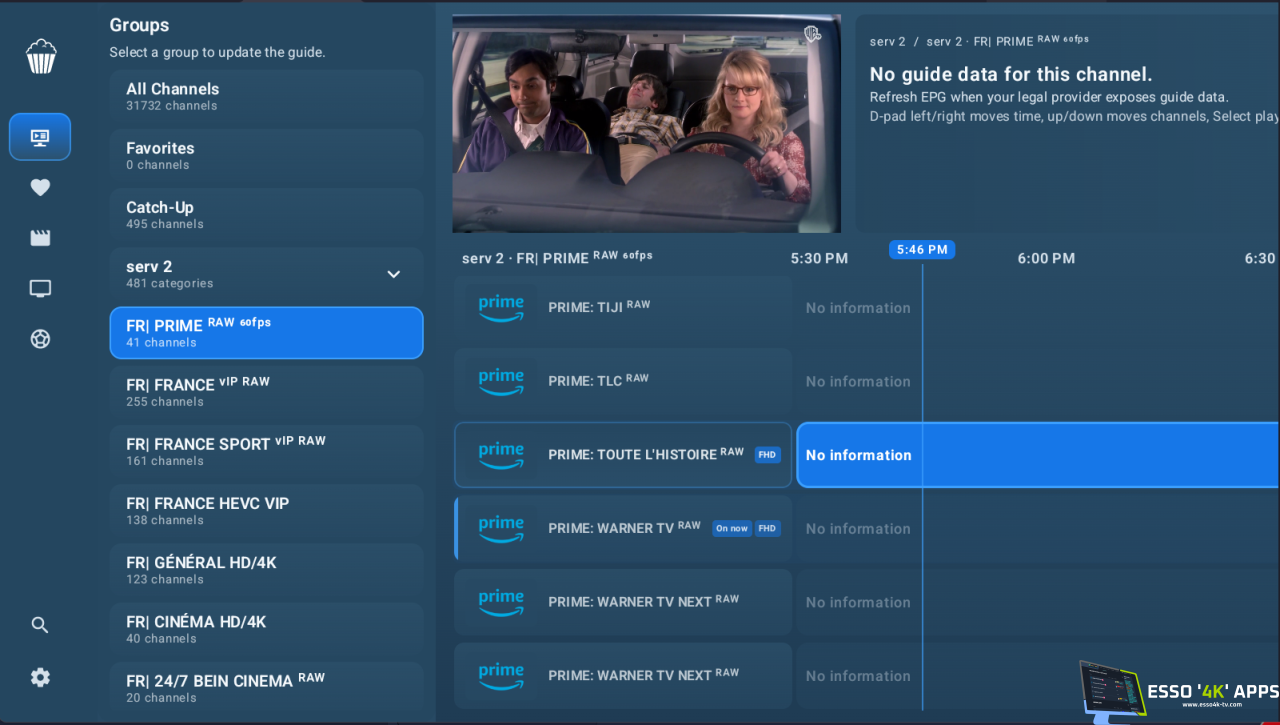Select the FR| PRIME RAW 60fps group
Image resolution: width=1280 pixels, height=725 pixels.
[x=266, y=333]
